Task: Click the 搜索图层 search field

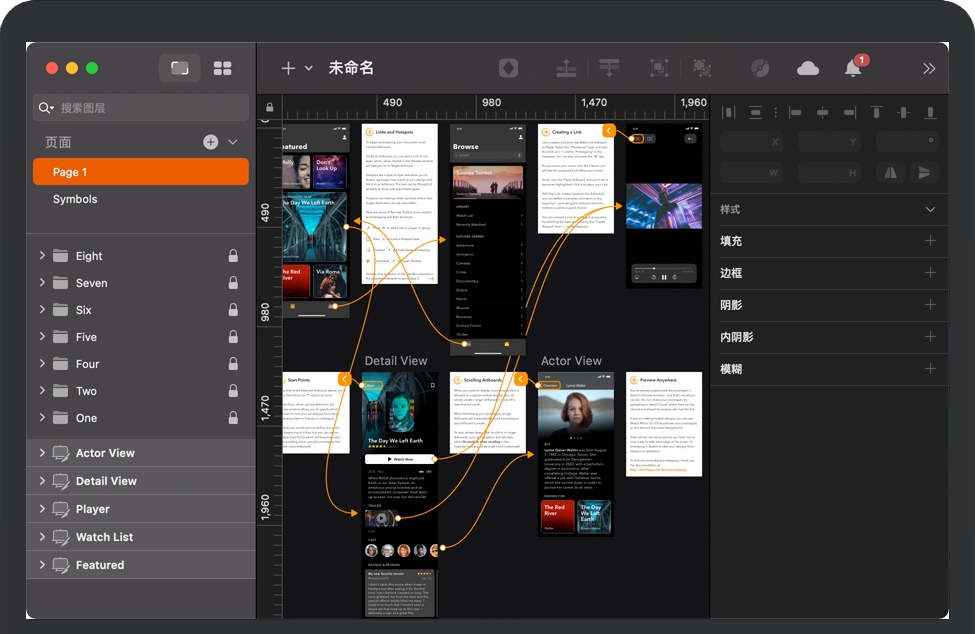Action: click(141, 108)
